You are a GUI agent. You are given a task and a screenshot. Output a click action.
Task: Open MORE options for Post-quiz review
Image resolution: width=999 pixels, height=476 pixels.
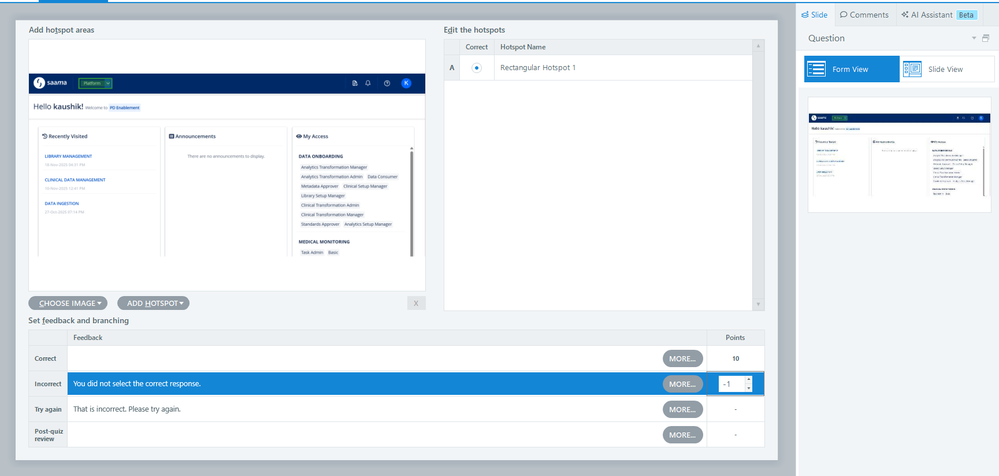(682, 435)
